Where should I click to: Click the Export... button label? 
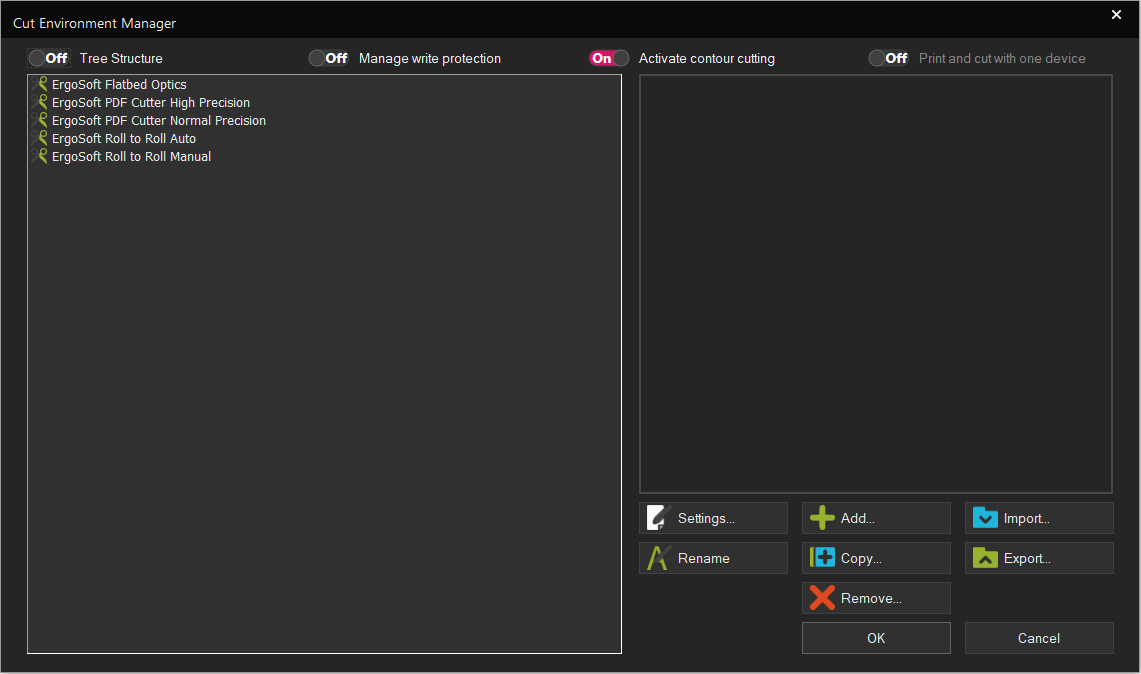pos(1027,558)
